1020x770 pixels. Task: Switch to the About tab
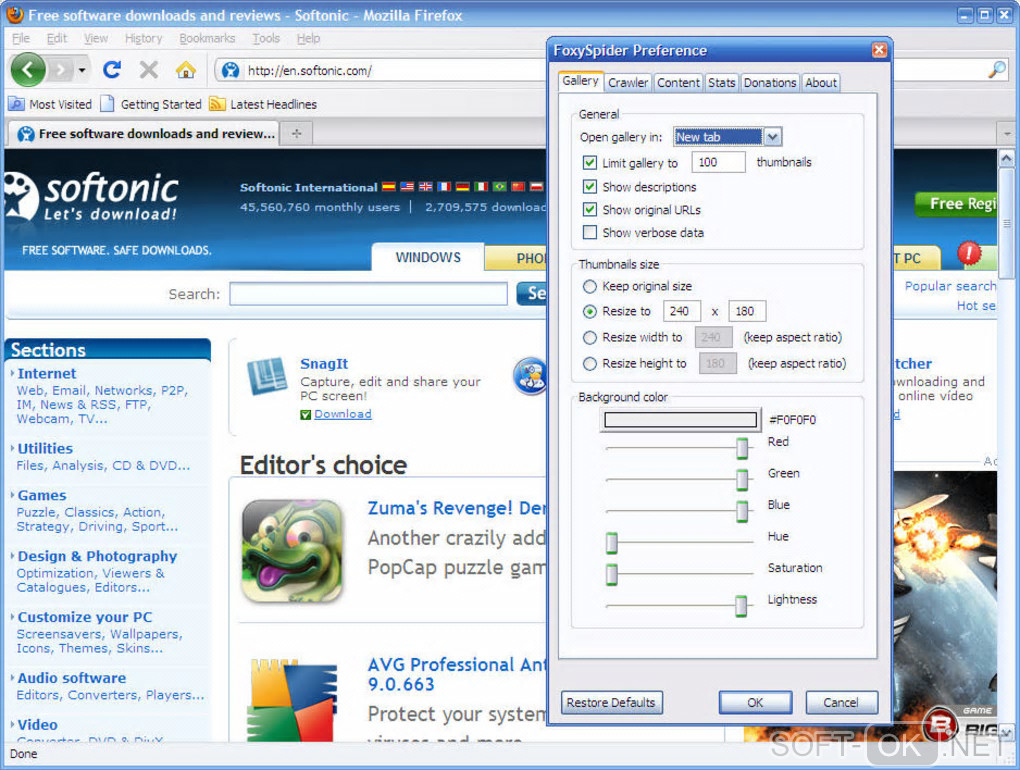[821, 83]
